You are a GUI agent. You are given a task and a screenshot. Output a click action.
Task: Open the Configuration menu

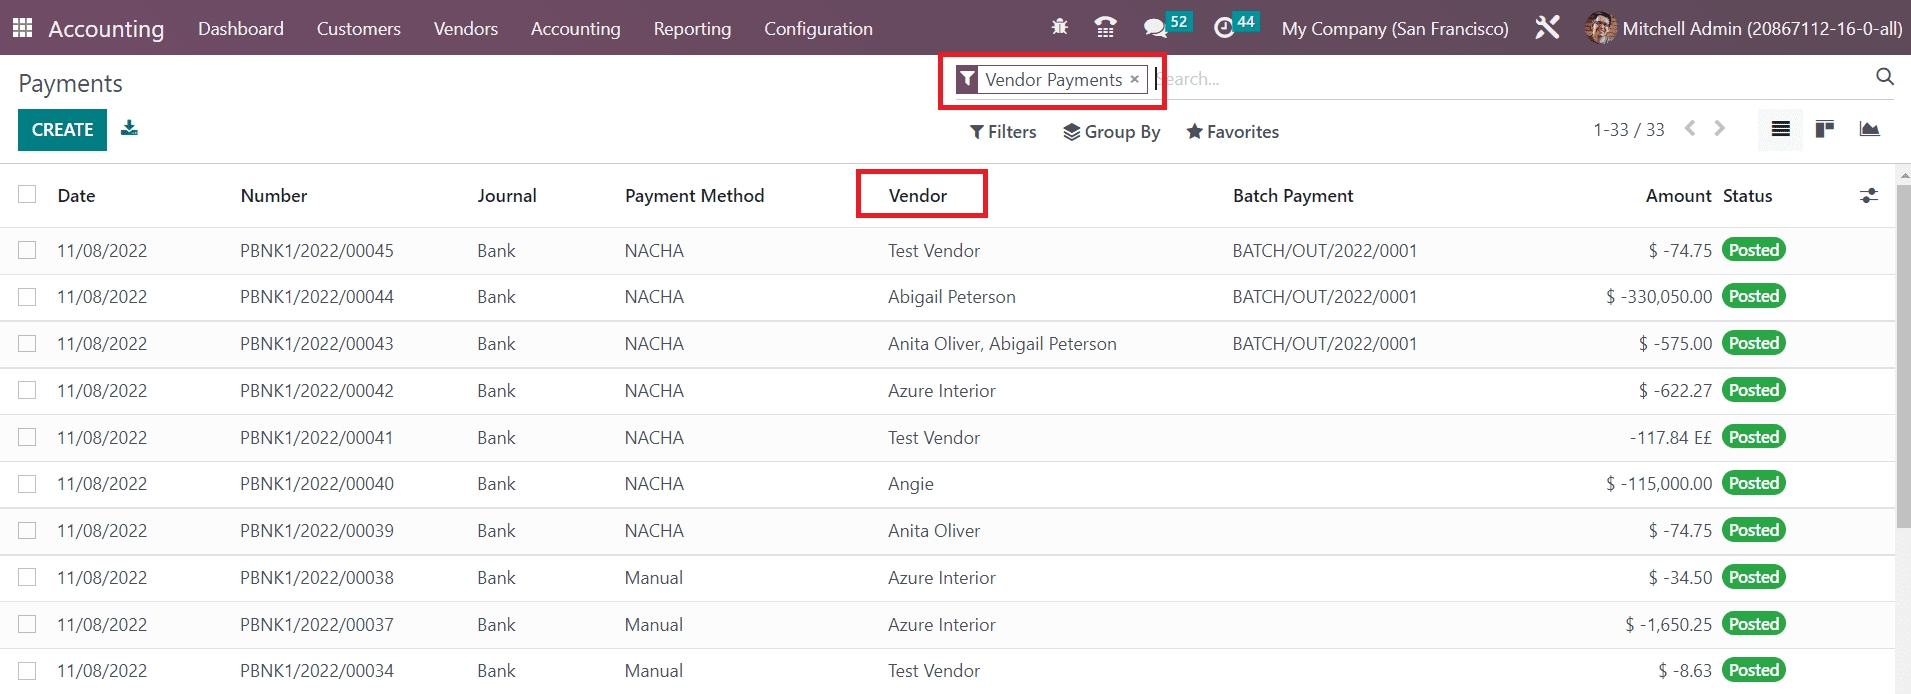(x=818, y=29)
